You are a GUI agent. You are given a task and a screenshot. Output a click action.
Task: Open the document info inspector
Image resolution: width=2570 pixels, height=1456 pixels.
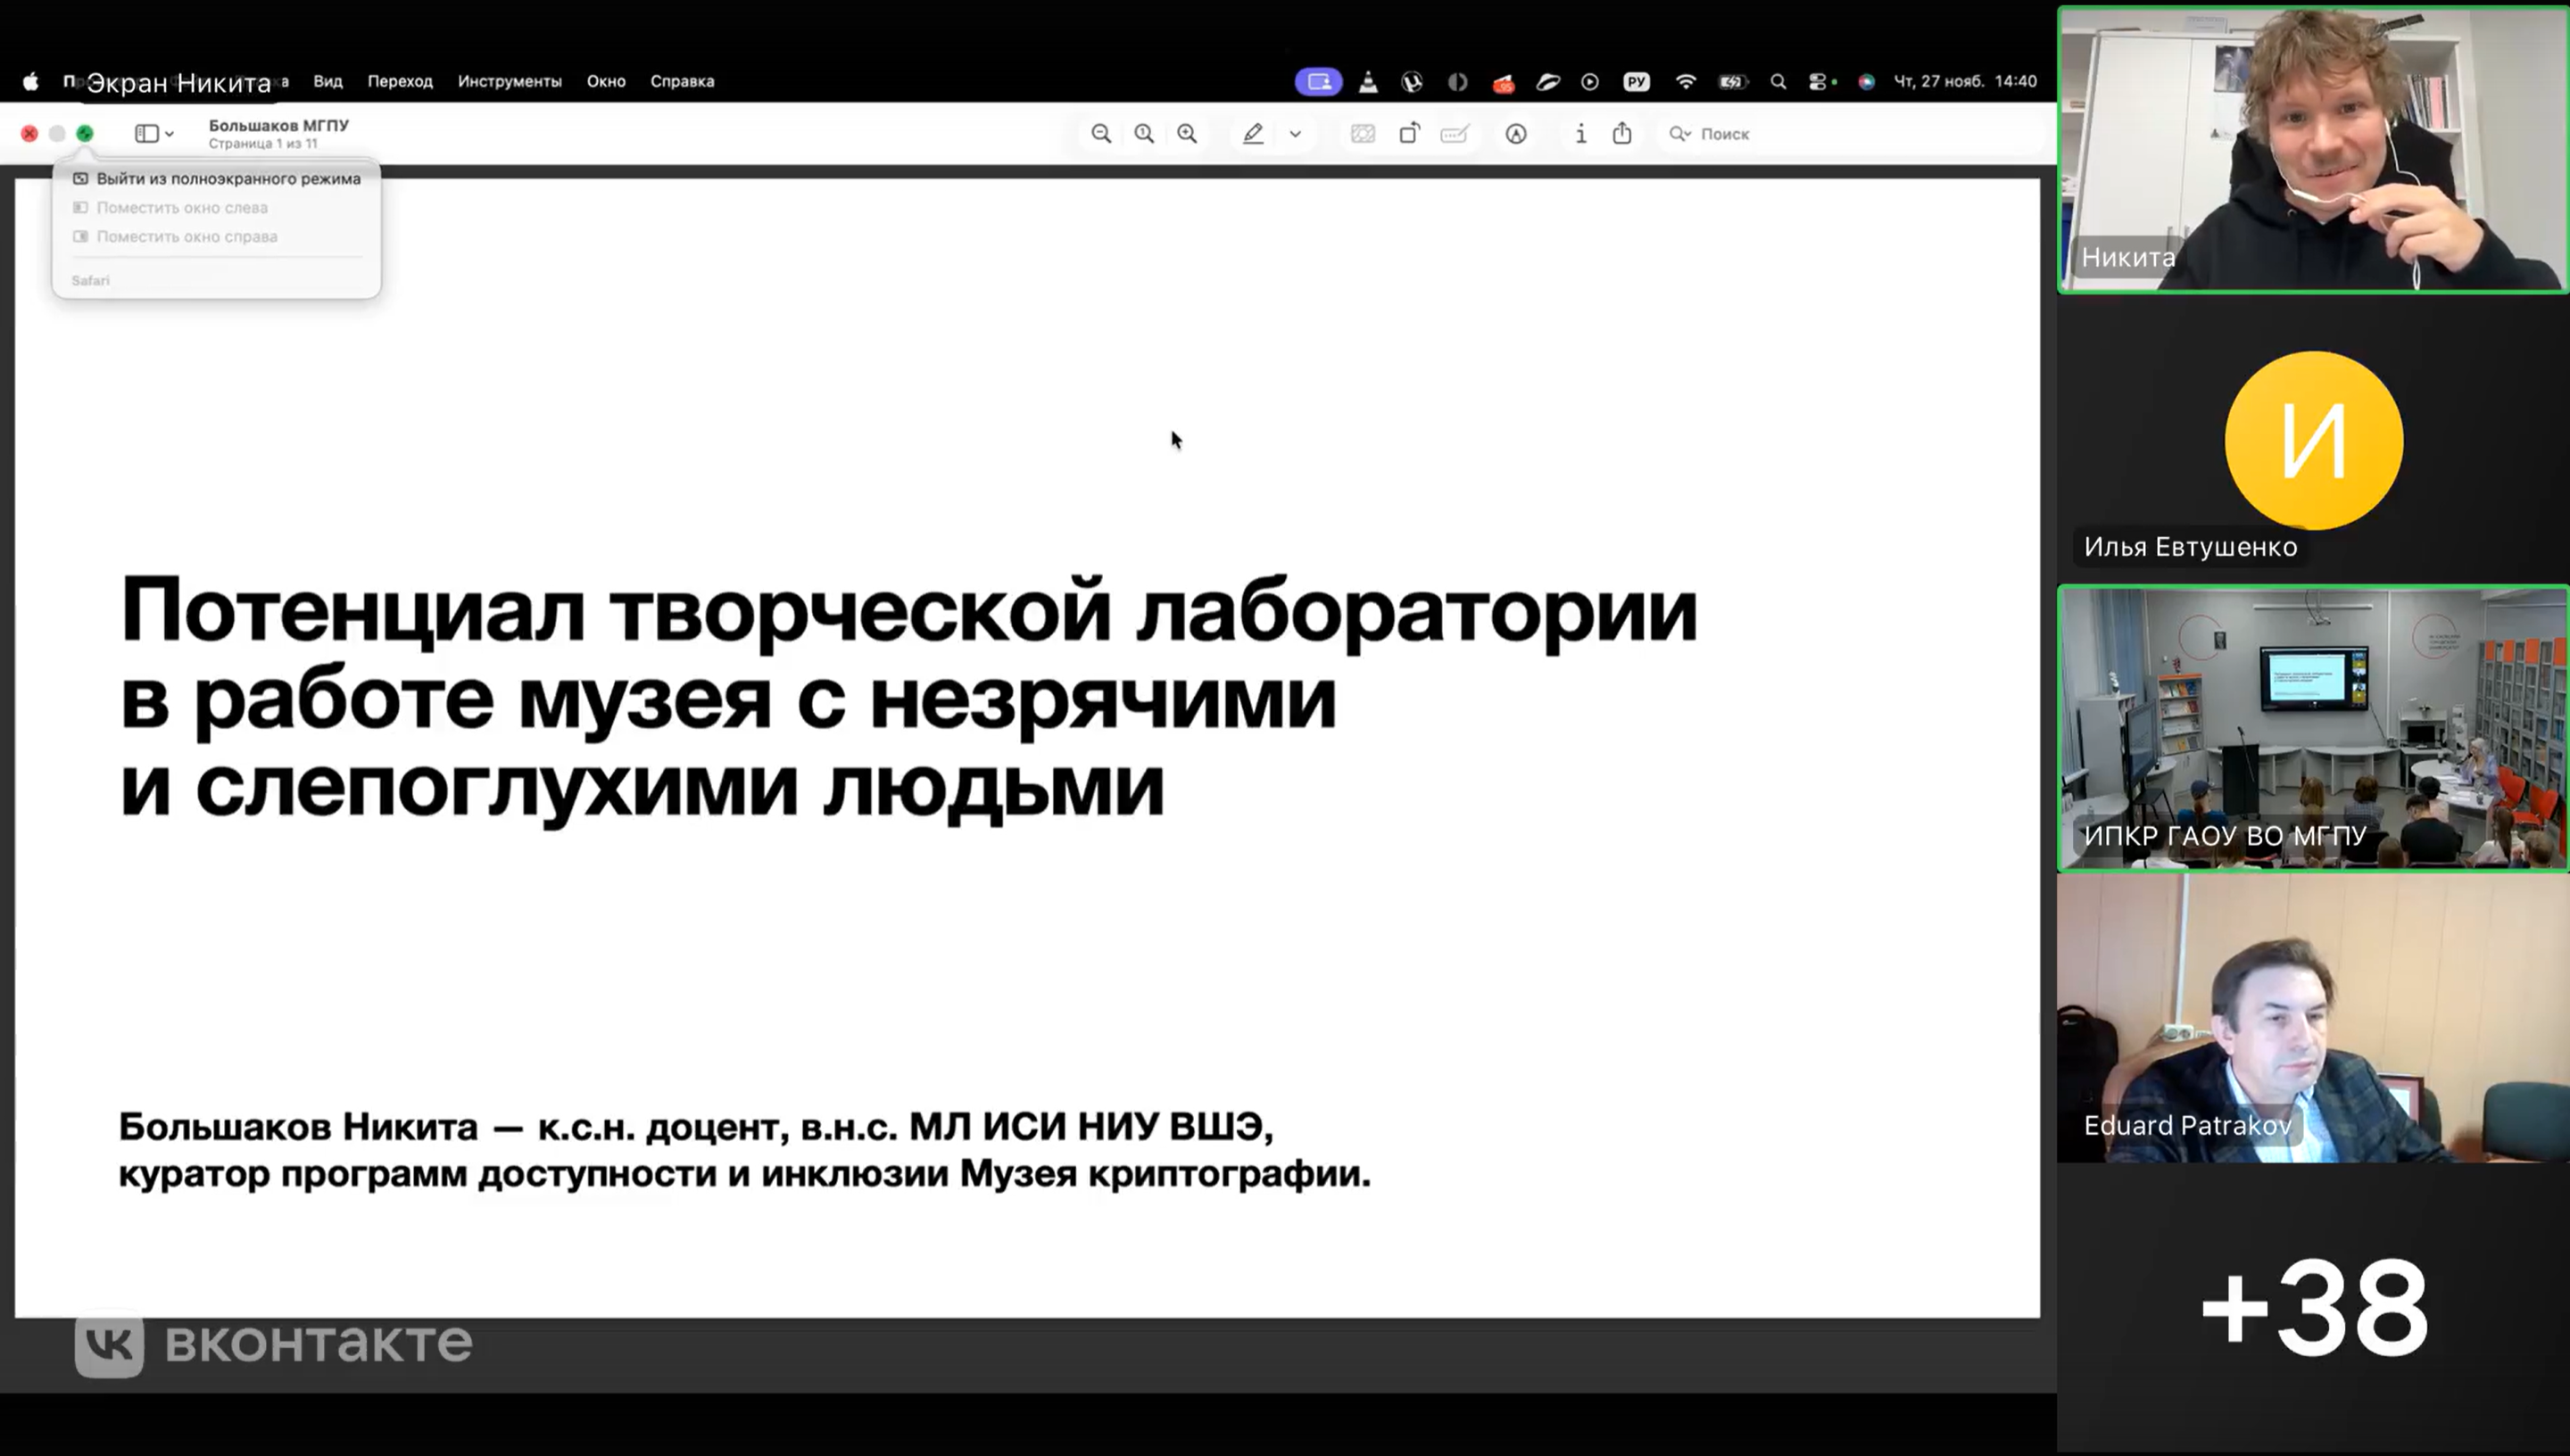(x=1581, y=134)
